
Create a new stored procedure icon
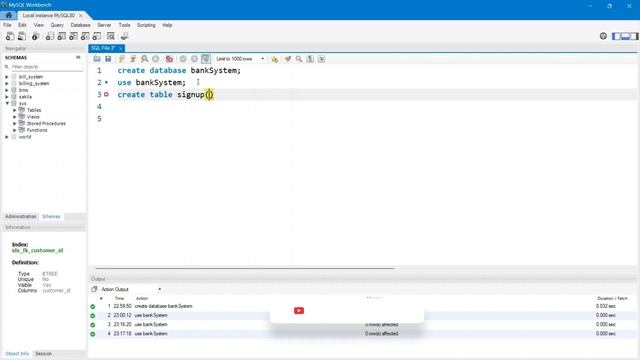coord(85,36)
